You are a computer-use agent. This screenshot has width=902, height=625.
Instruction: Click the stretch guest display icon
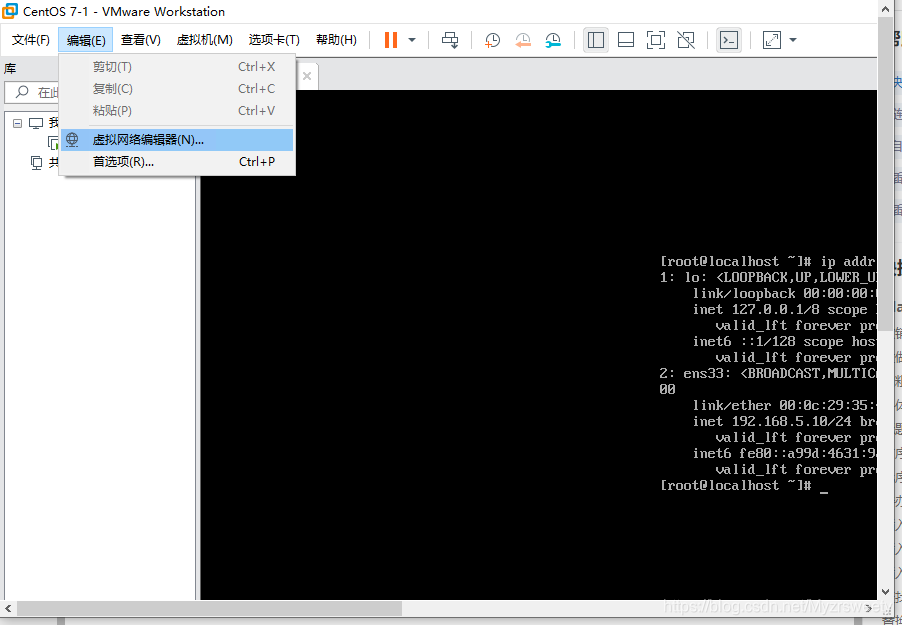point(771,40)
